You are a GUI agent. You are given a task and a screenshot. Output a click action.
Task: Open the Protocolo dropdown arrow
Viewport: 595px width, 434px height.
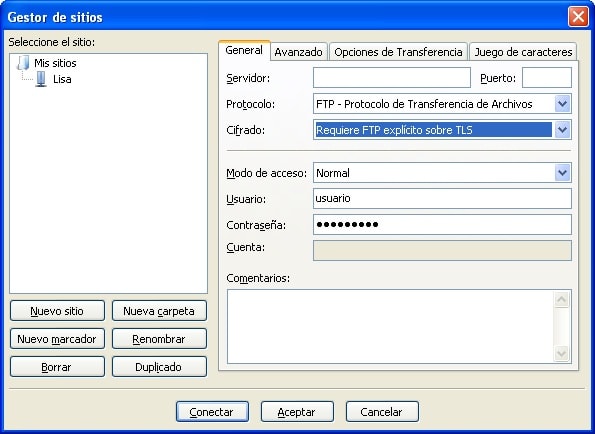(x=562, y=104)
